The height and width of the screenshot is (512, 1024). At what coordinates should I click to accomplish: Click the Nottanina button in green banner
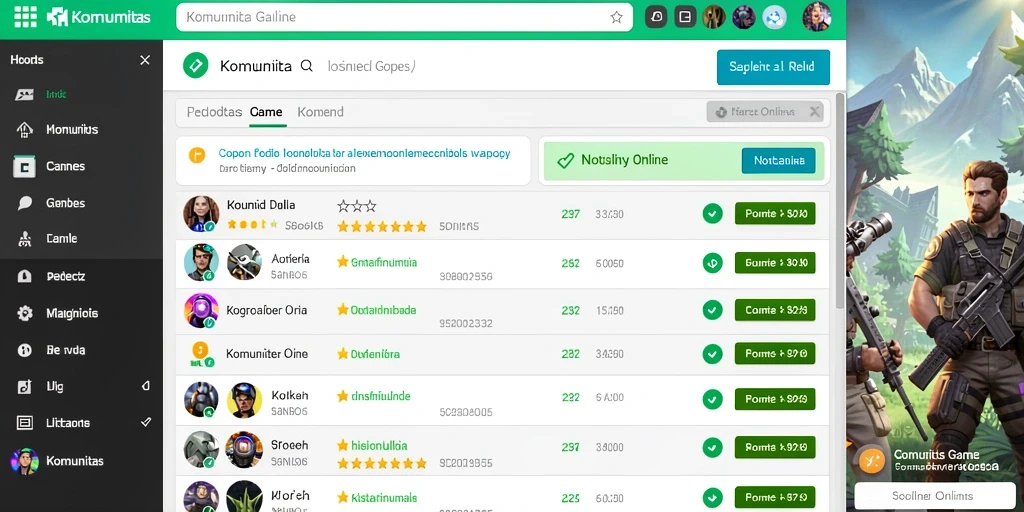(778, 161)
